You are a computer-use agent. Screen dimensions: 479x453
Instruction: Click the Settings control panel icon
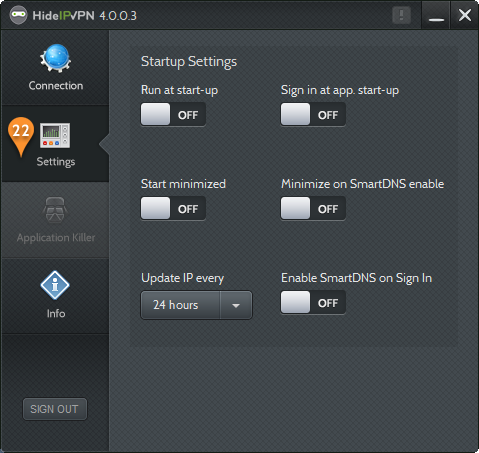click(x=55, y=135)
